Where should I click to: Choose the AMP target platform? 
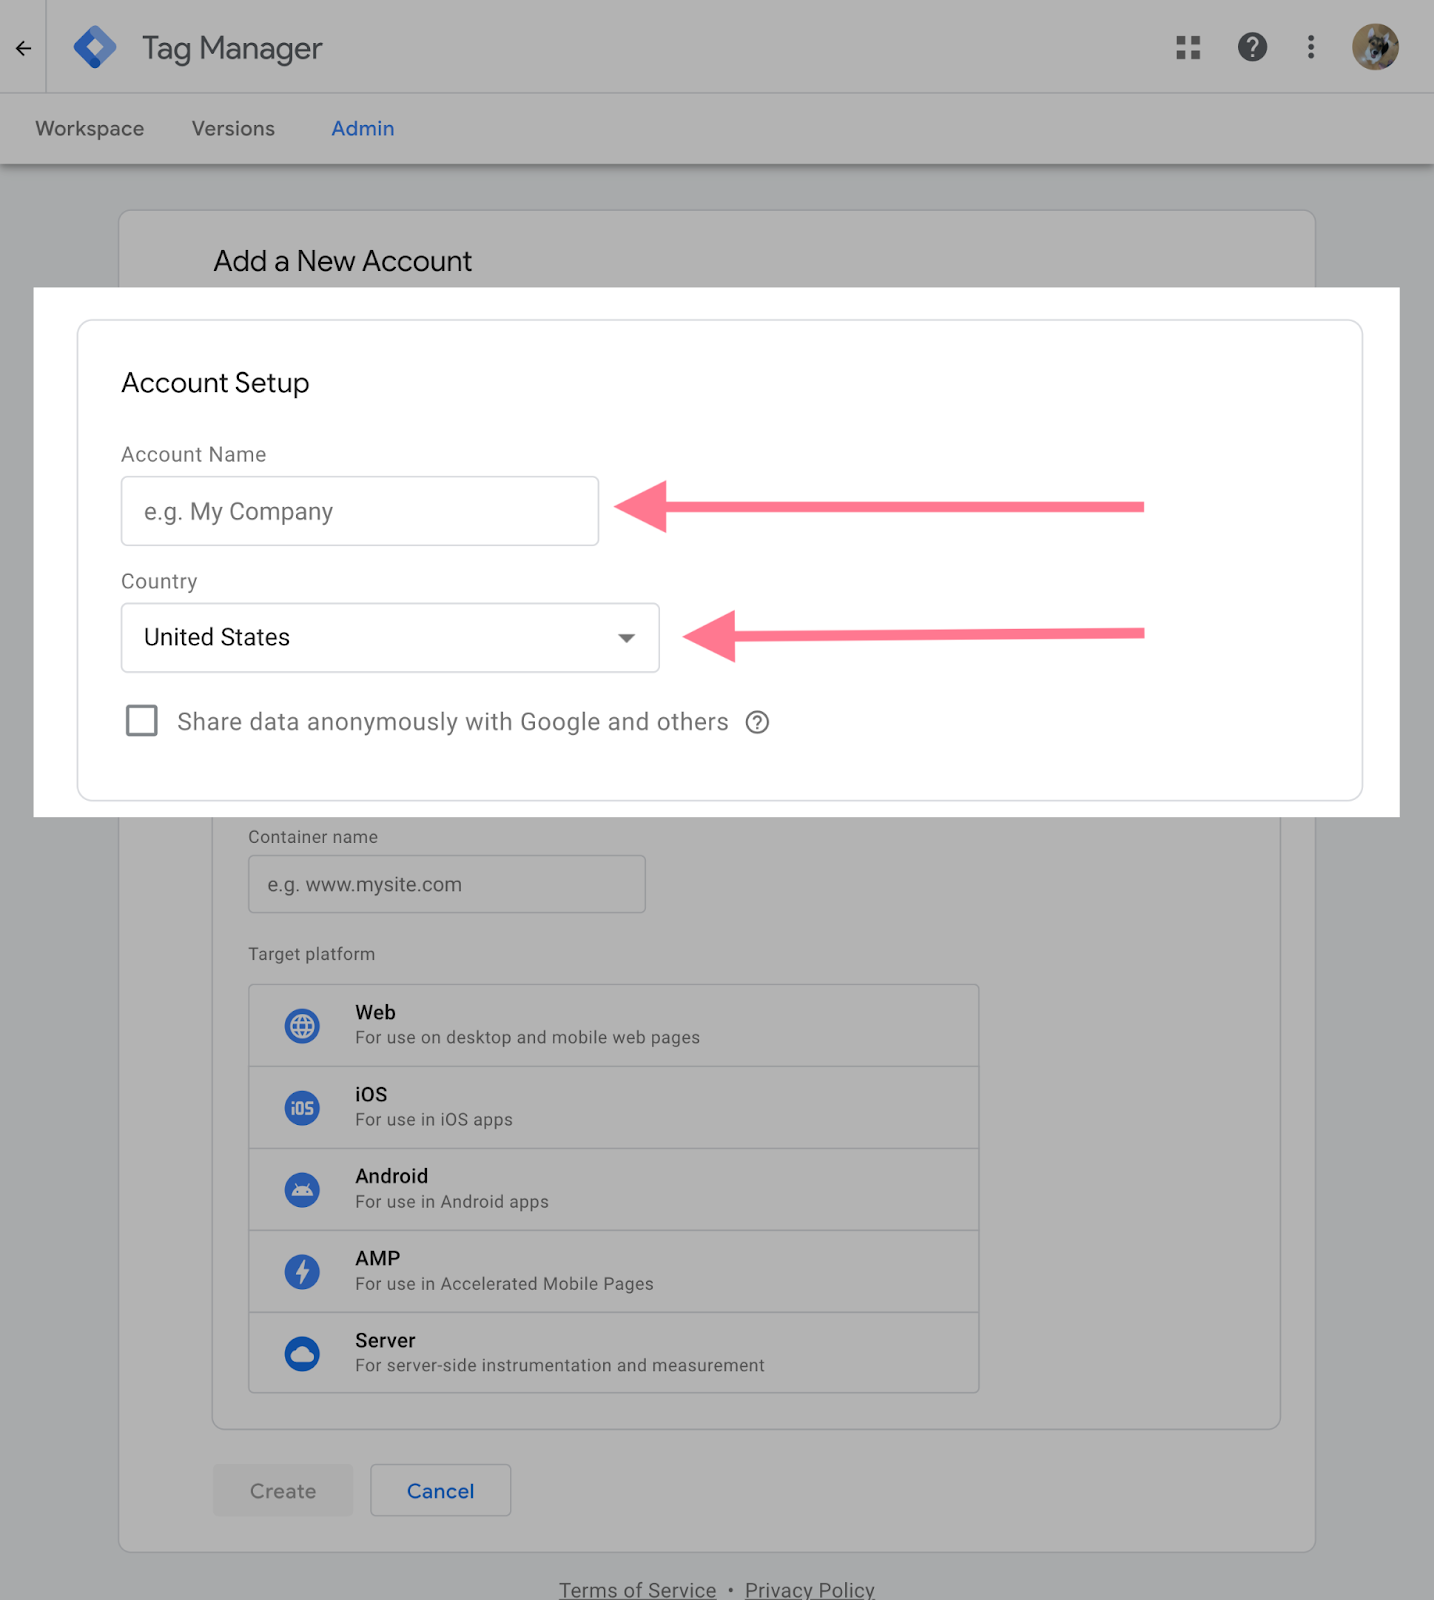[613, 1271]
